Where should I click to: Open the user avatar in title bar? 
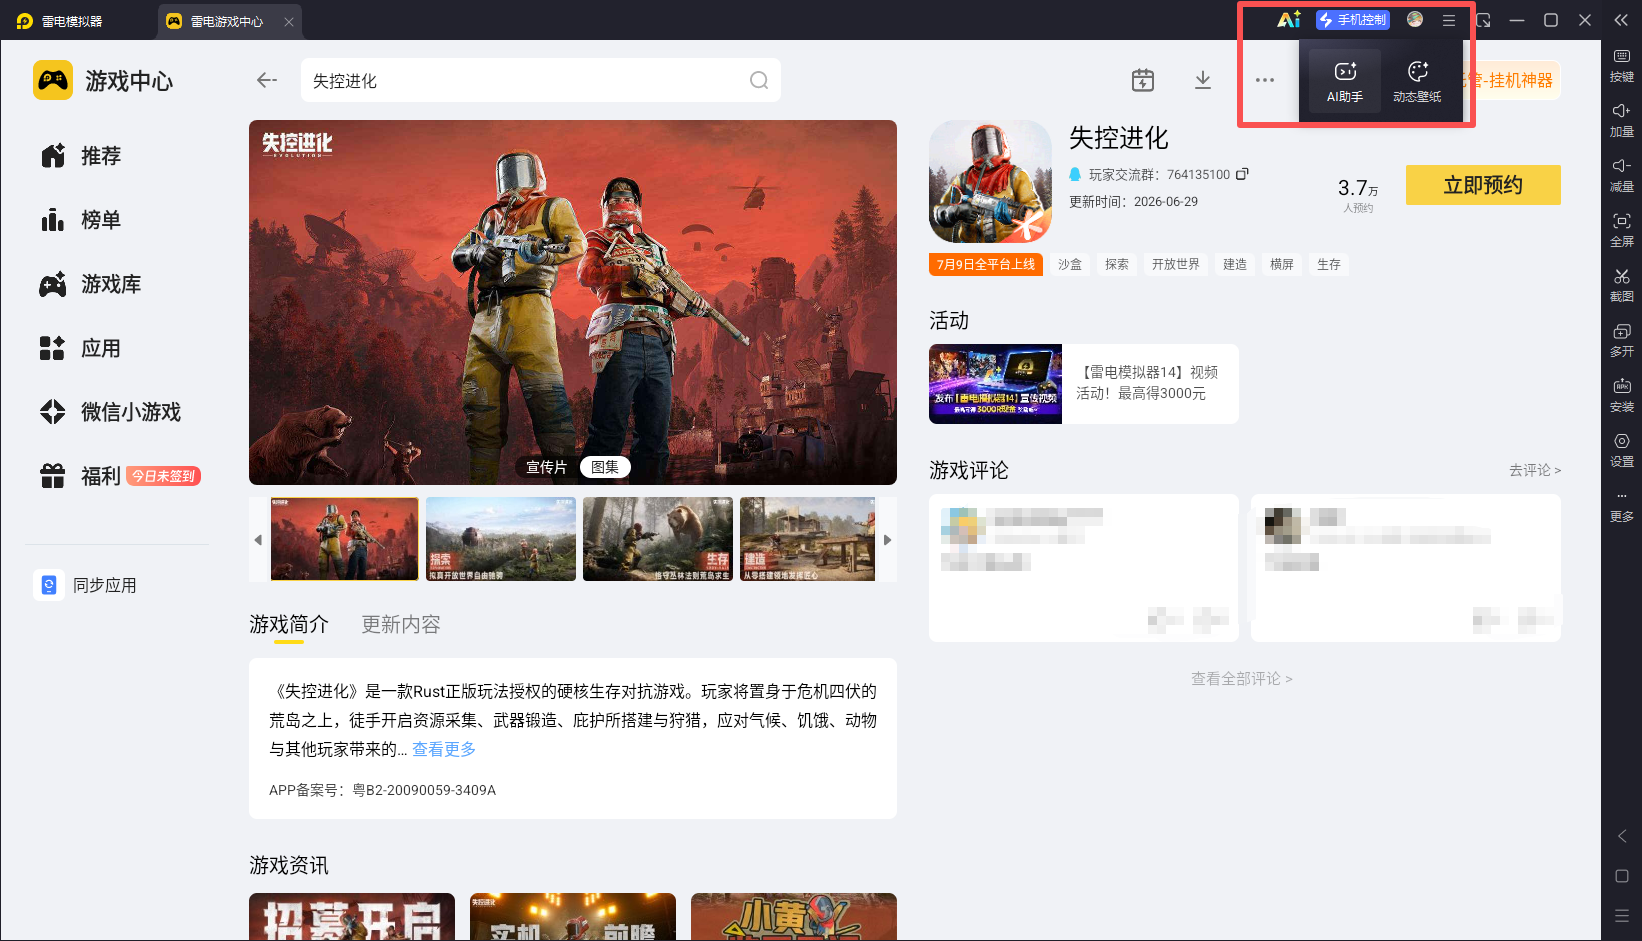click(x=1415, y=20)
